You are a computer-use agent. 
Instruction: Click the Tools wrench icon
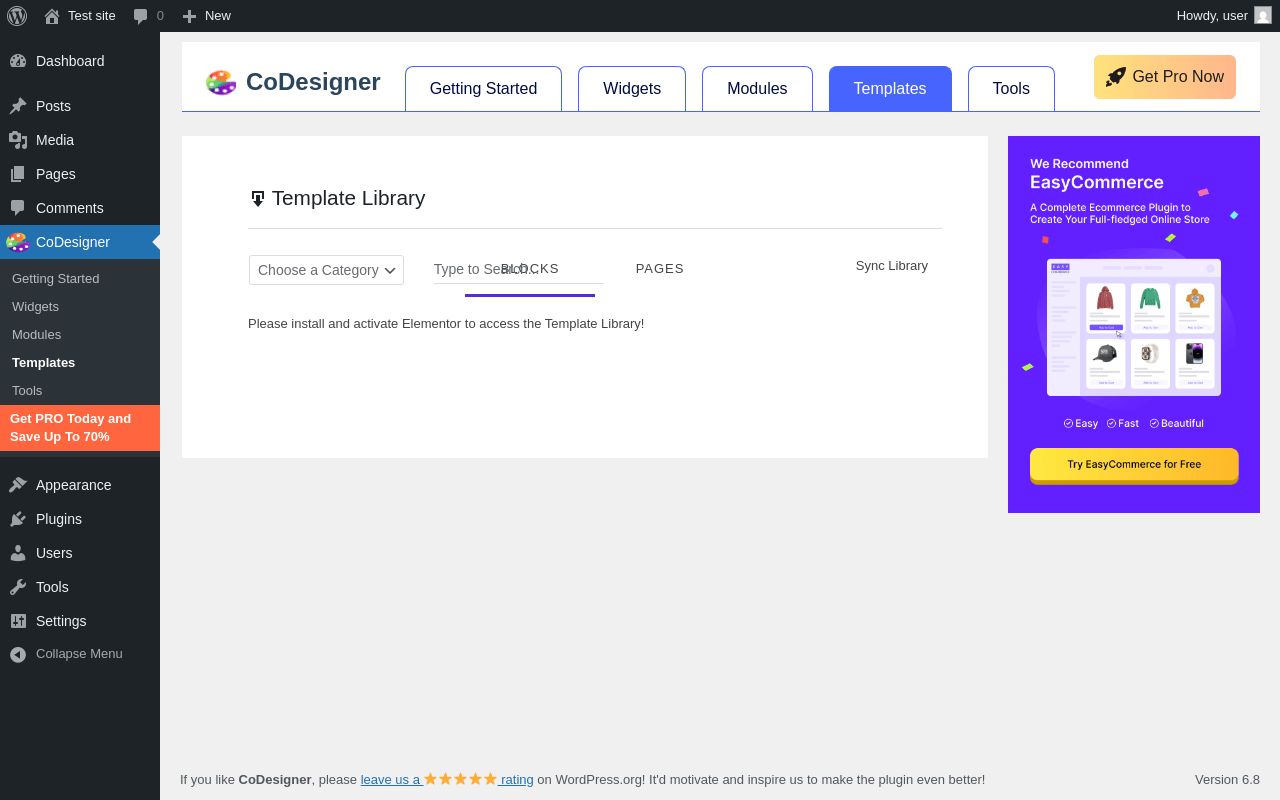pyautogui.click(x=18, y=587)
